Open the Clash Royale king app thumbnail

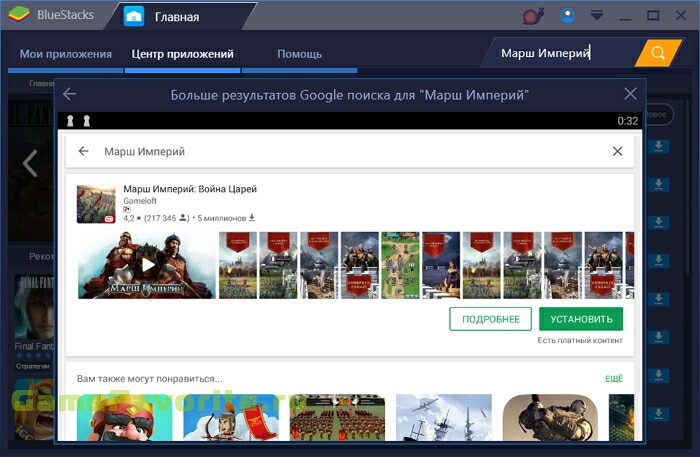125,417
